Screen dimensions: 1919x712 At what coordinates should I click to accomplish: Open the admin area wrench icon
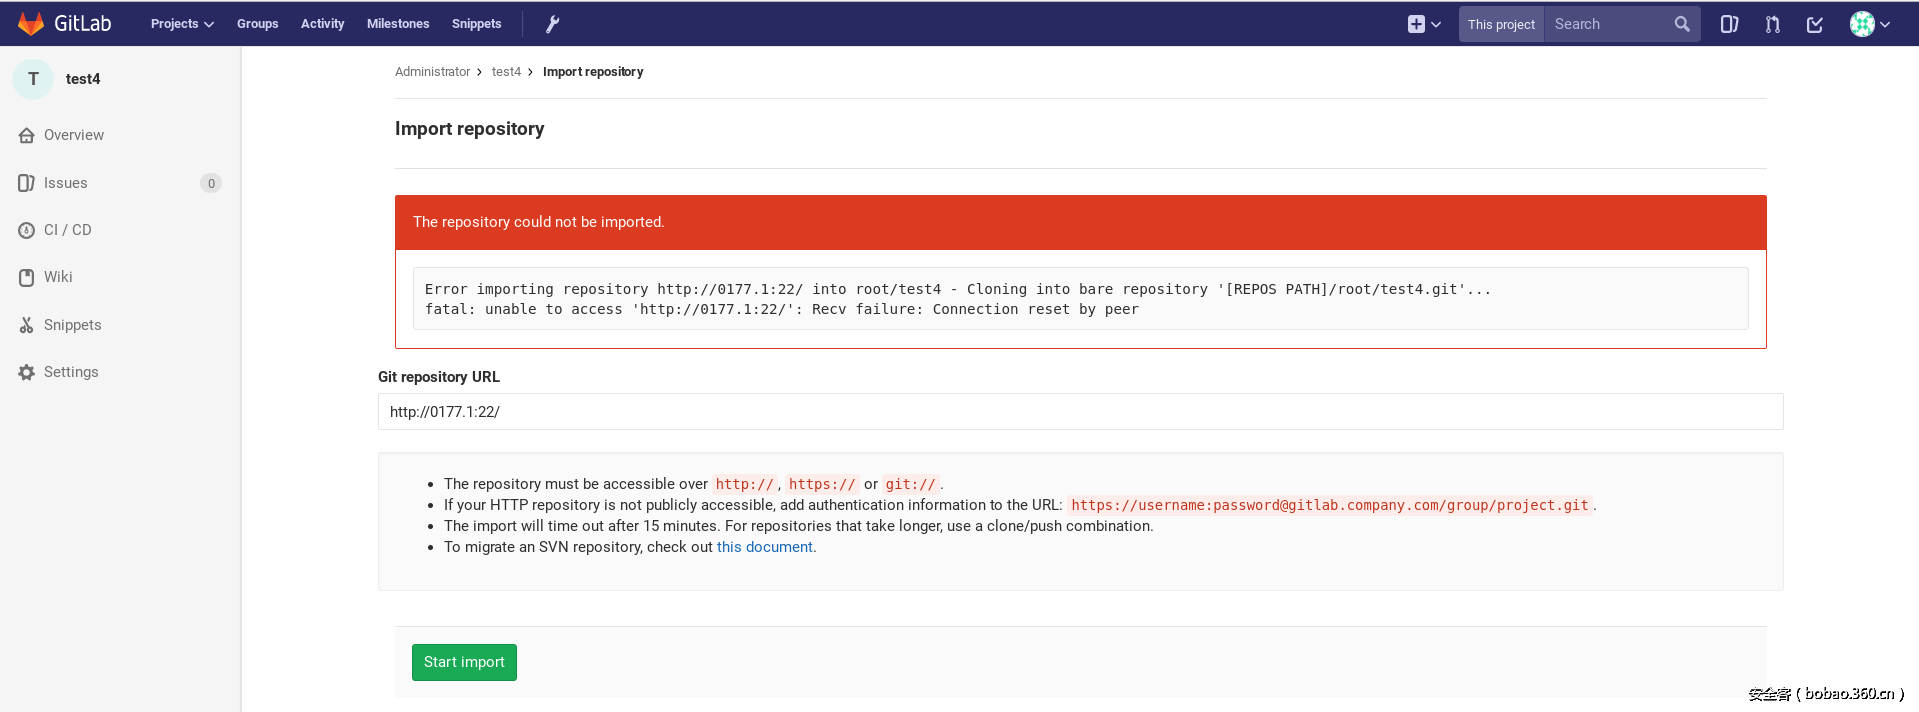(x=552, y=24)
